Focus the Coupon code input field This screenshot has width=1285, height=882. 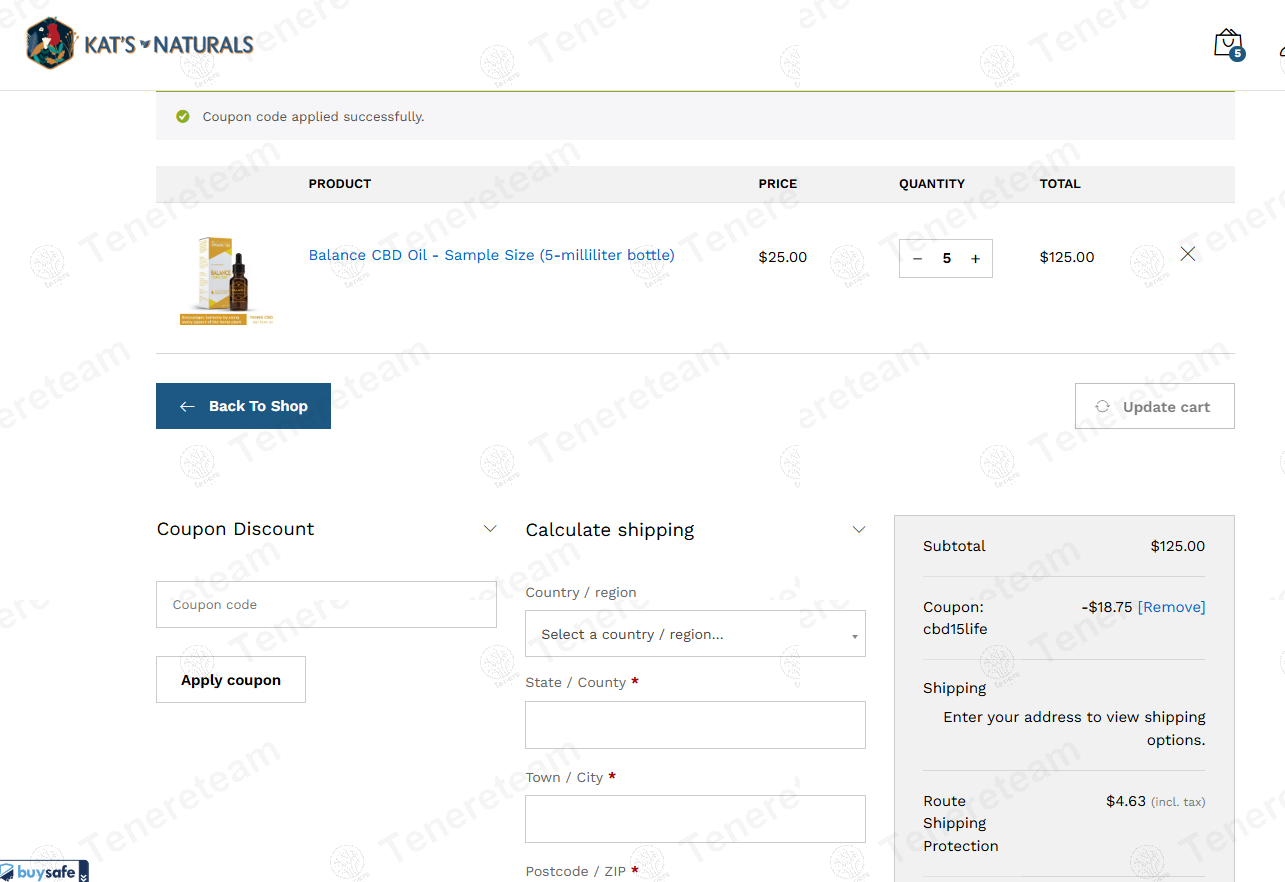pyautogui.click(x=326, y=605)
